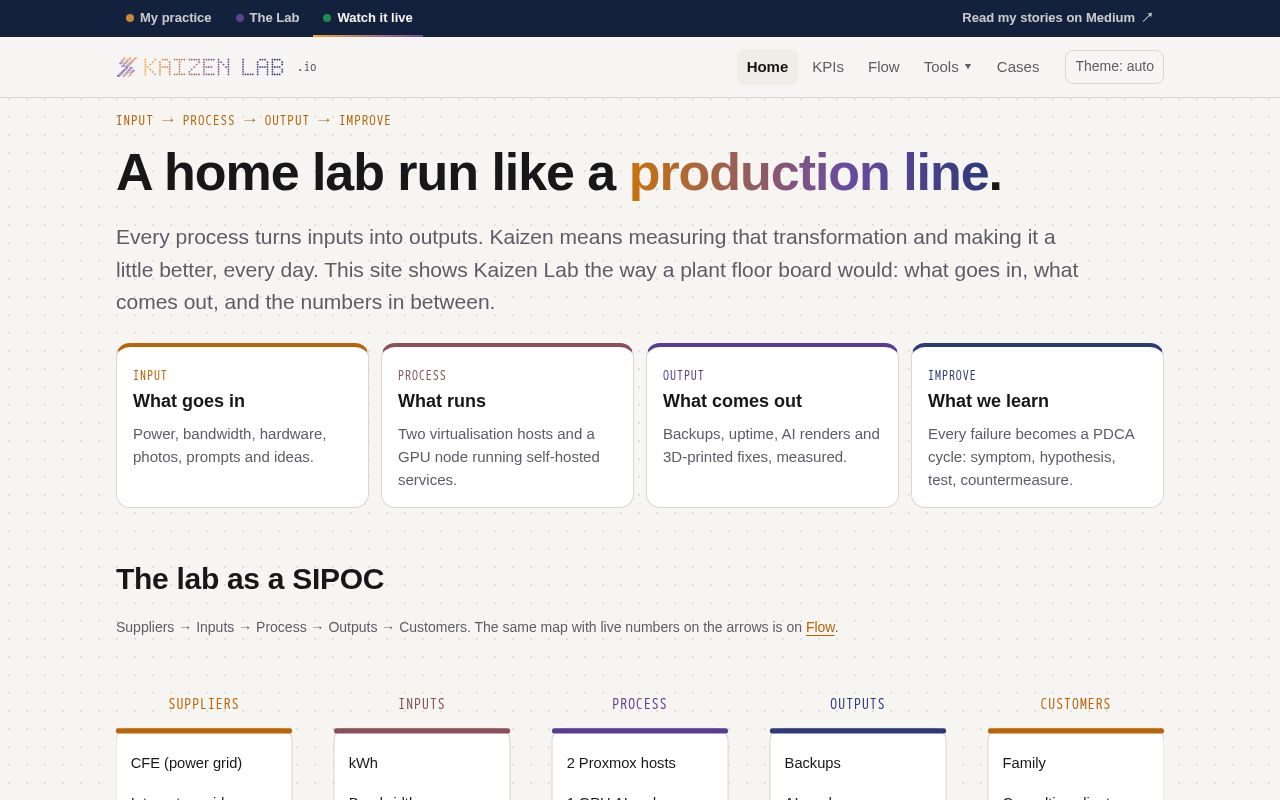The height and width of the screenshot is (800, 1280).
Task: Click the PROCESS column header
Action: tap(640, 704)
